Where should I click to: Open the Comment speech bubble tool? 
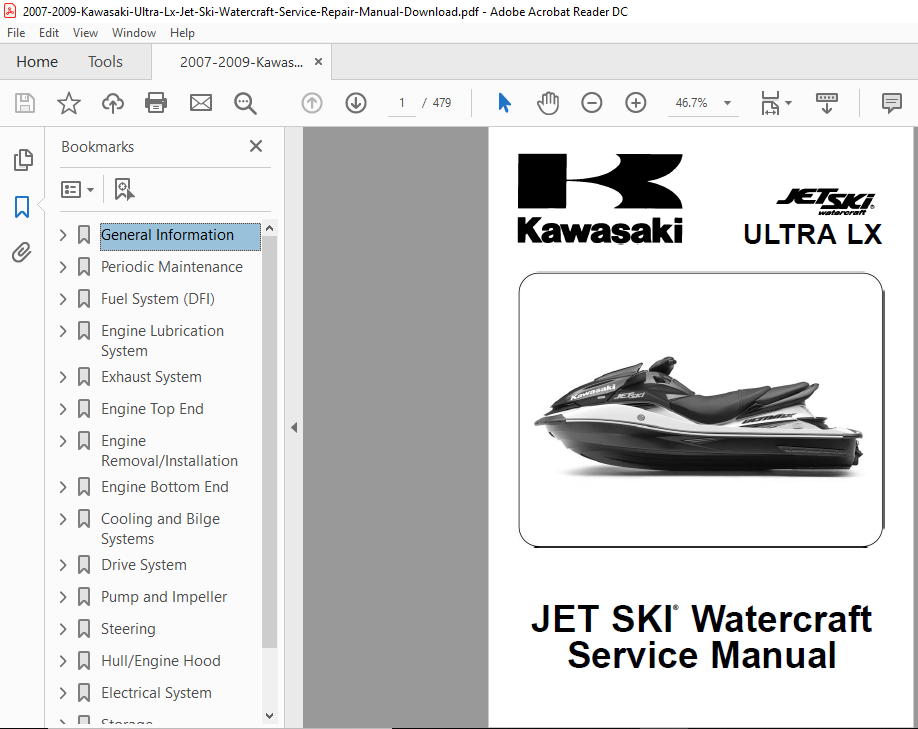pyautogui.click(x=892, y=103)
